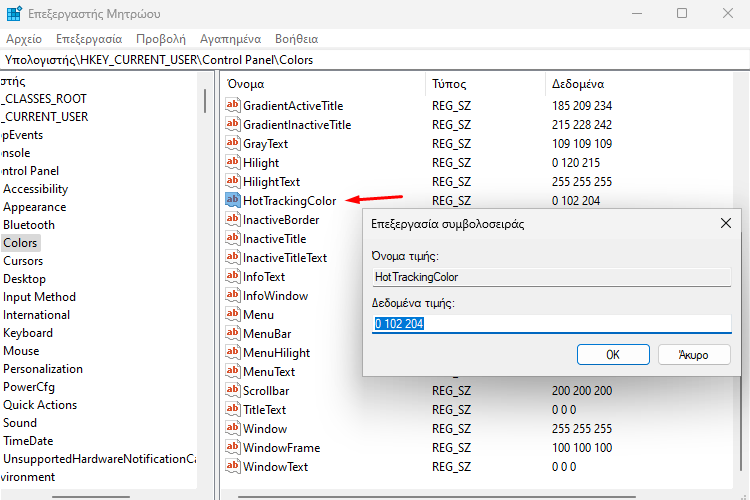Image resolution: width=750 pixels, height=500 pixels.
Task: Click the Scrollbar string value icon
Action: click(x=232, y=390)
